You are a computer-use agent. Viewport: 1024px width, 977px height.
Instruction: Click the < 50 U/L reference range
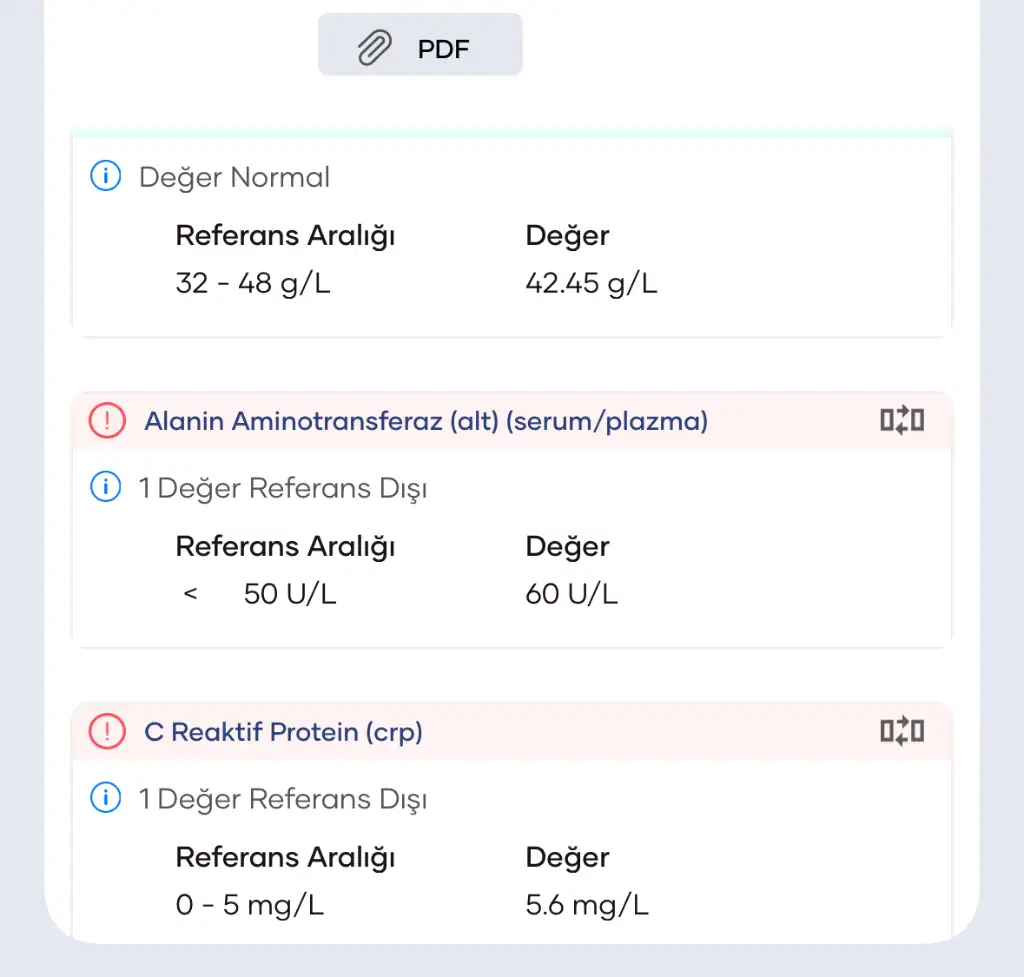pos(260,594)
